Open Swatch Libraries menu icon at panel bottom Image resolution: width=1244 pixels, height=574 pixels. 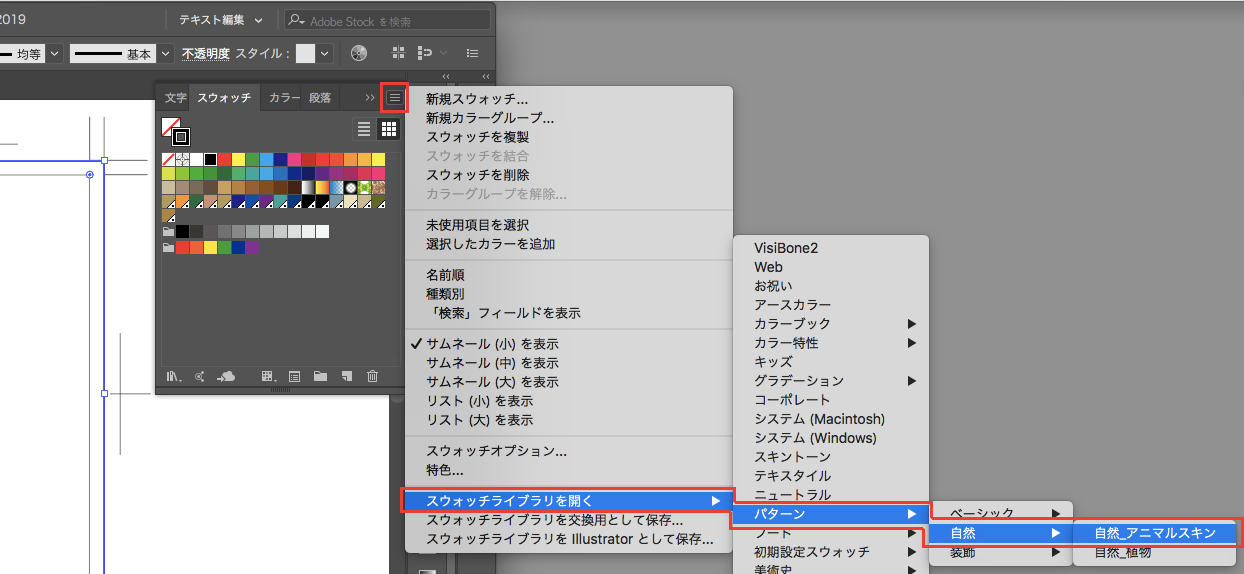173,376
